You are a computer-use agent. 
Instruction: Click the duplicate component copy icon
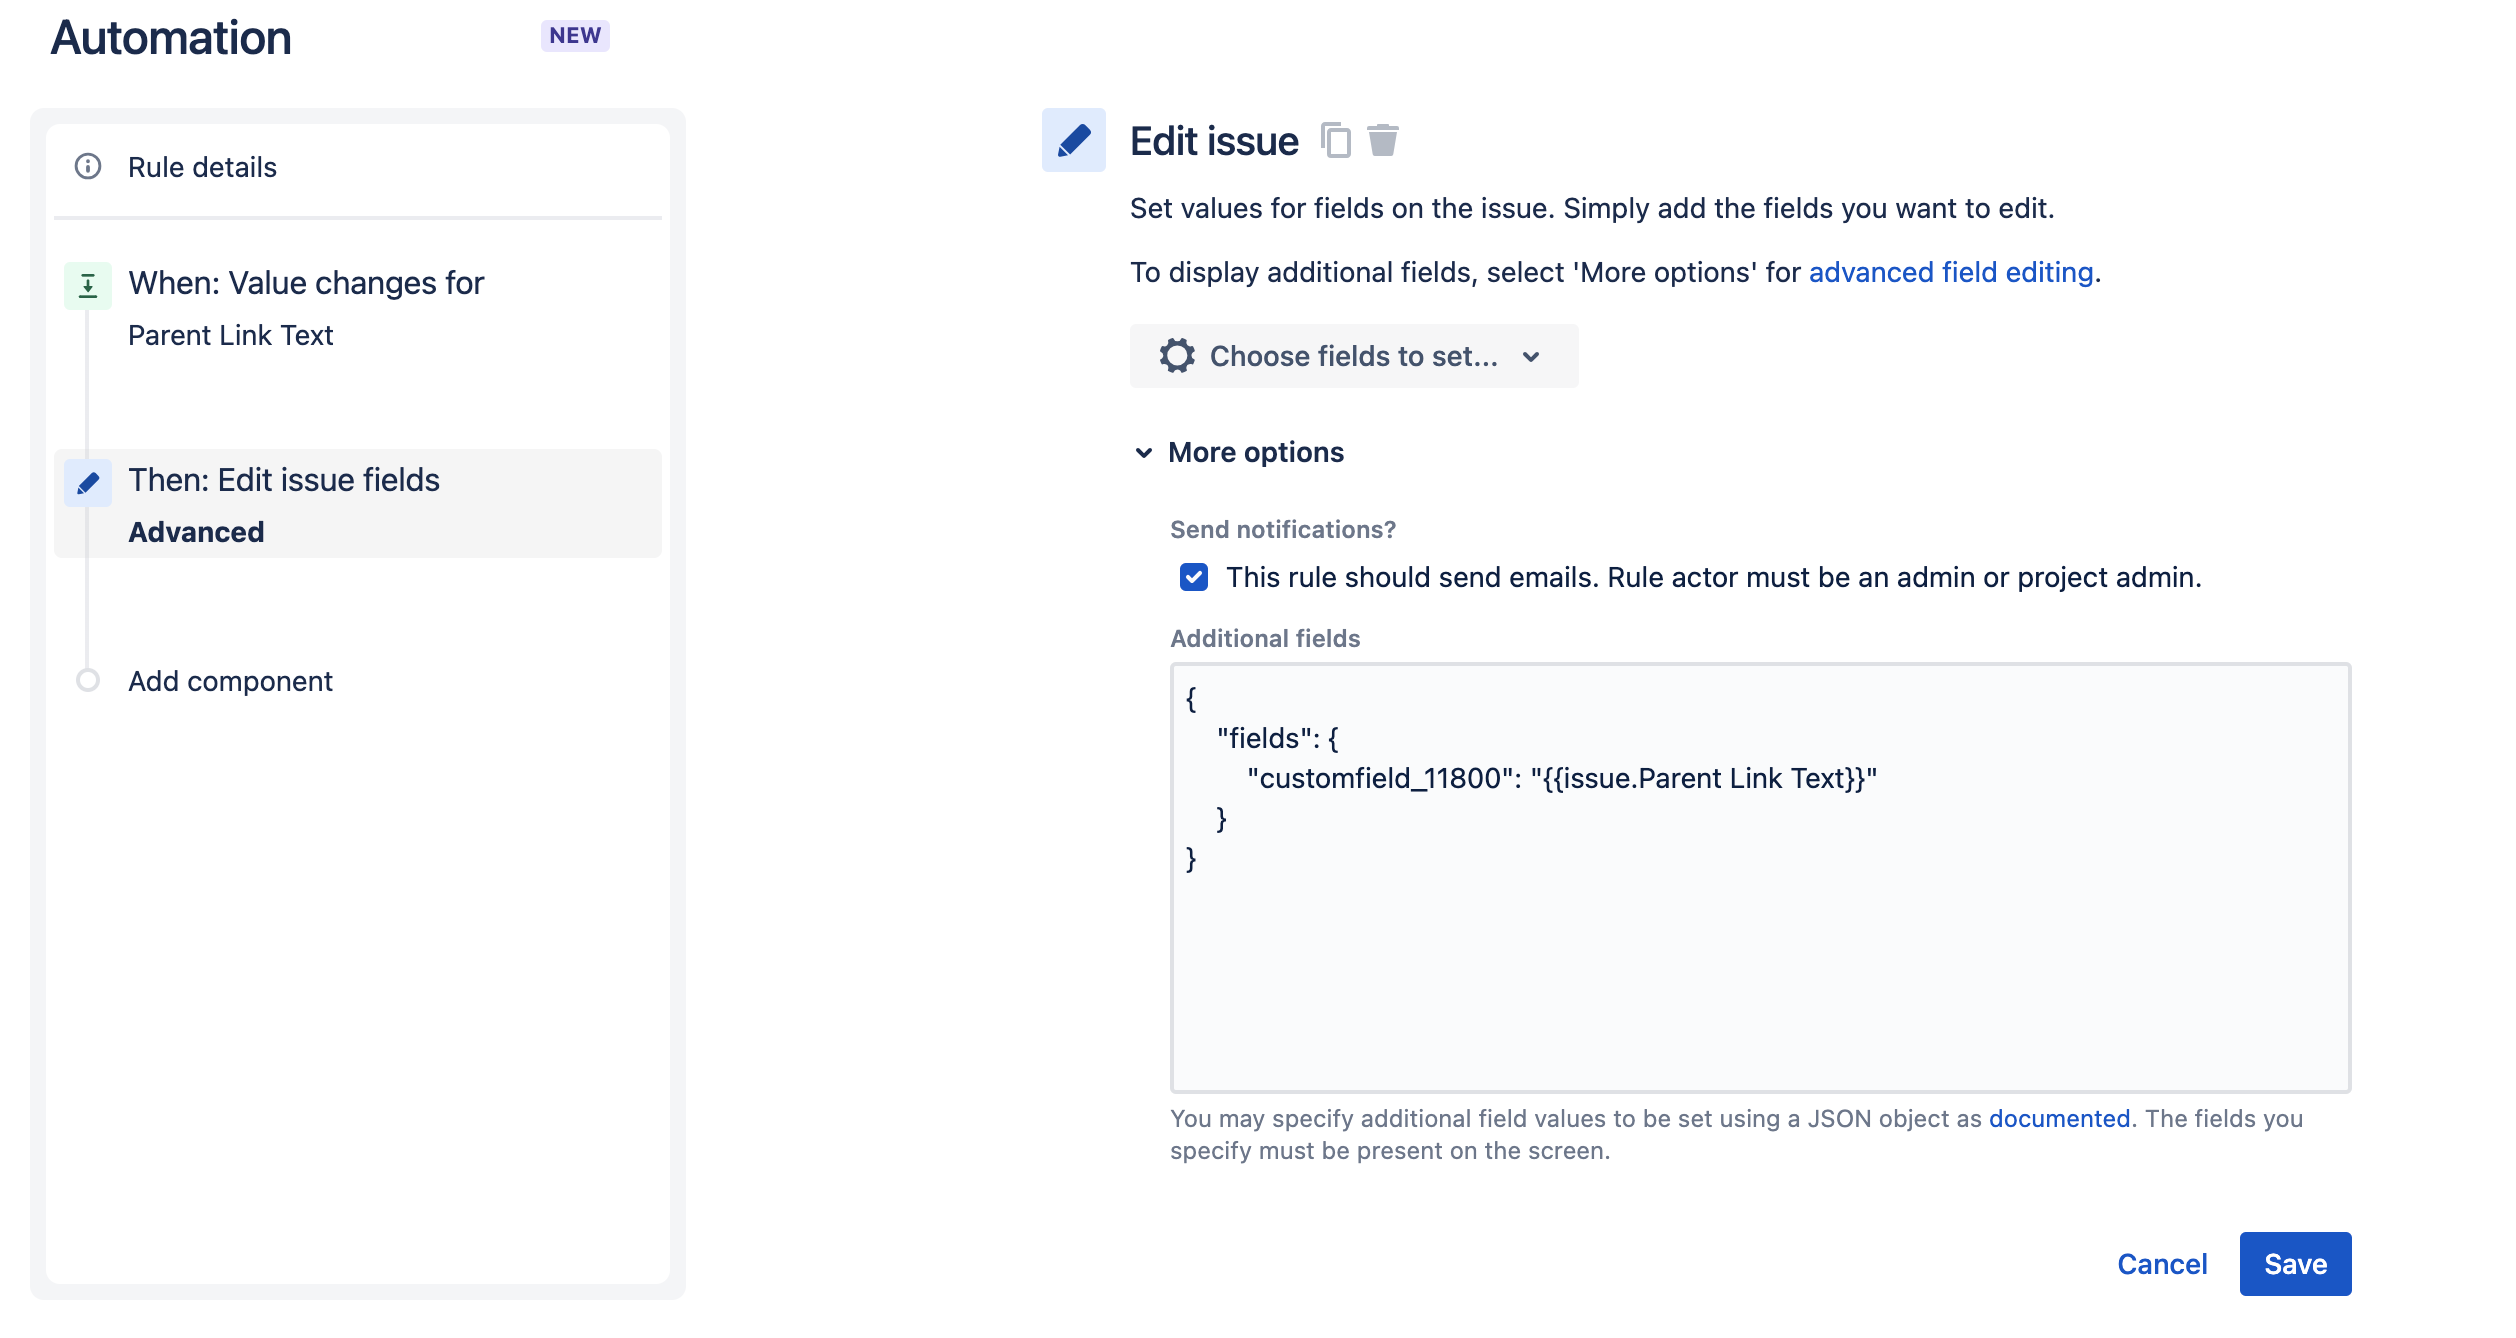click(1336, 140)
